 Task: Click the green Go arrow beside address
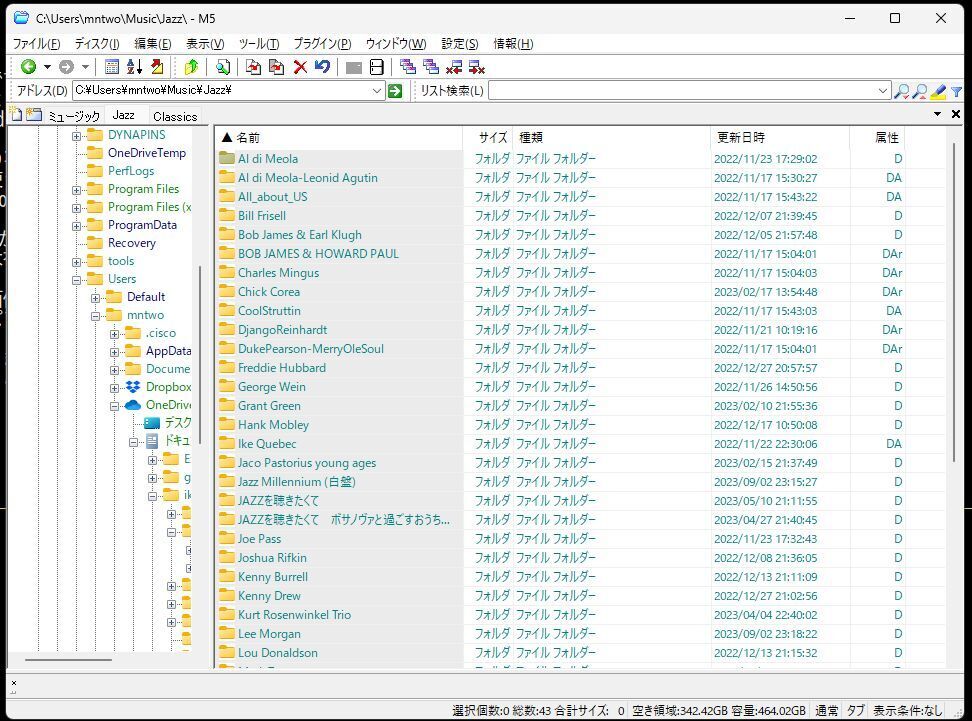click(x=395, y=91)
